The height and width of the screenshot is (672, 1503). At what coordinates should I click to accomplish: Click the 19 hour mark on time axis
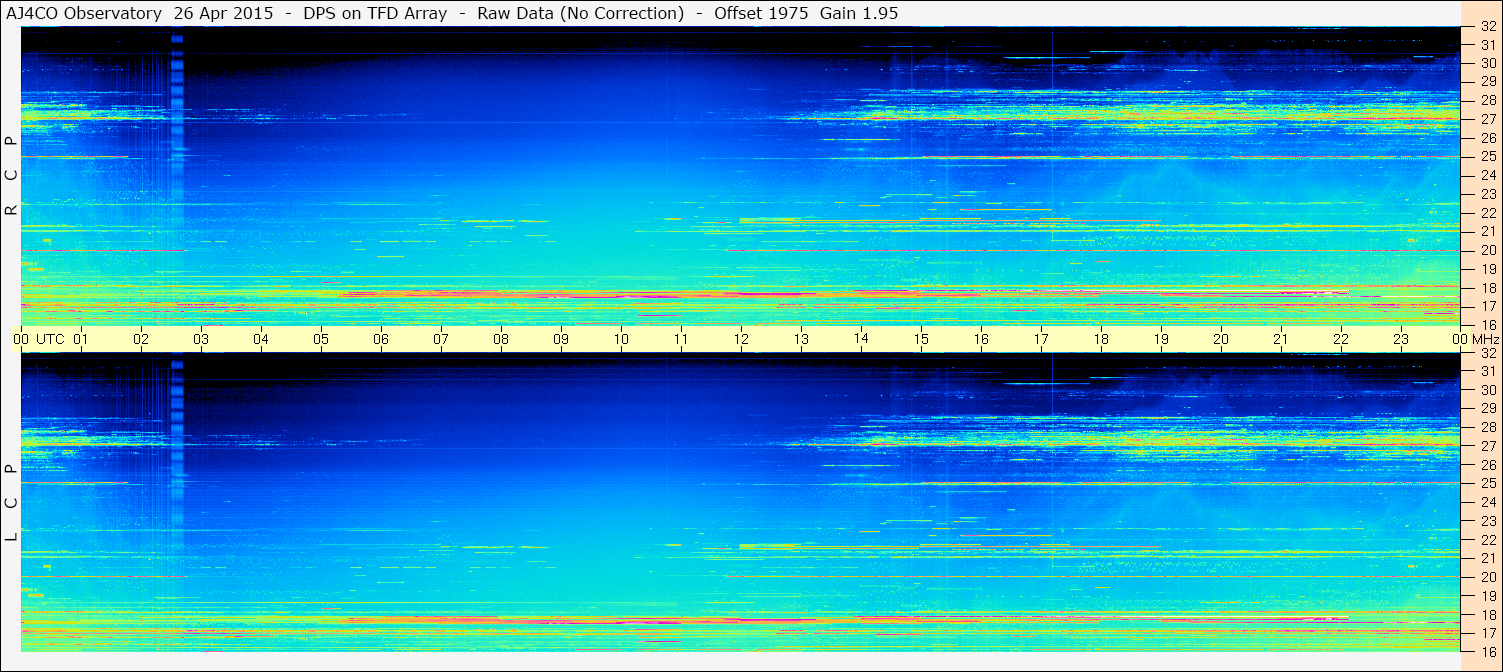pyautogui.click(x=1161, y=339)
